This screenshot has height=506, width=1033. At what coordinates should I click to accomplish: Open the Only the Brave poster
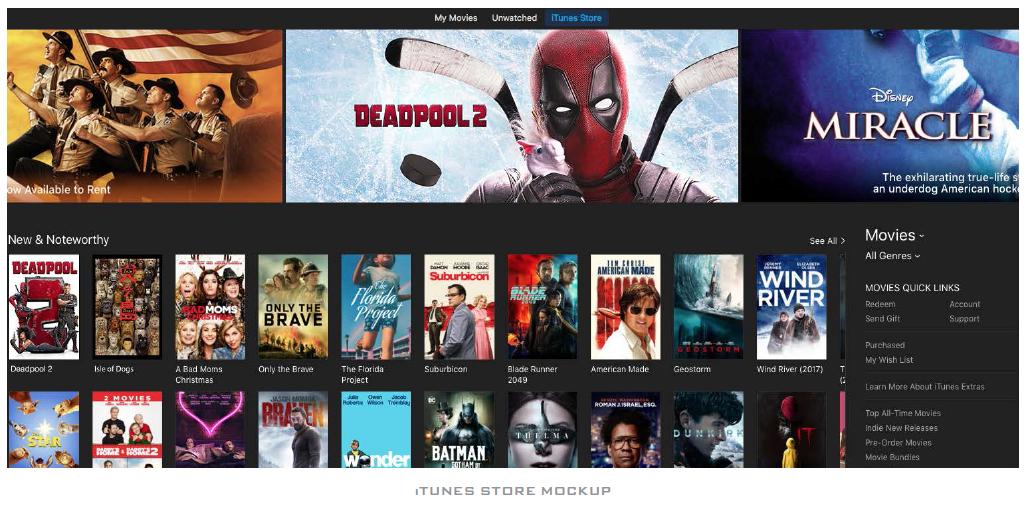click(293, 307)
